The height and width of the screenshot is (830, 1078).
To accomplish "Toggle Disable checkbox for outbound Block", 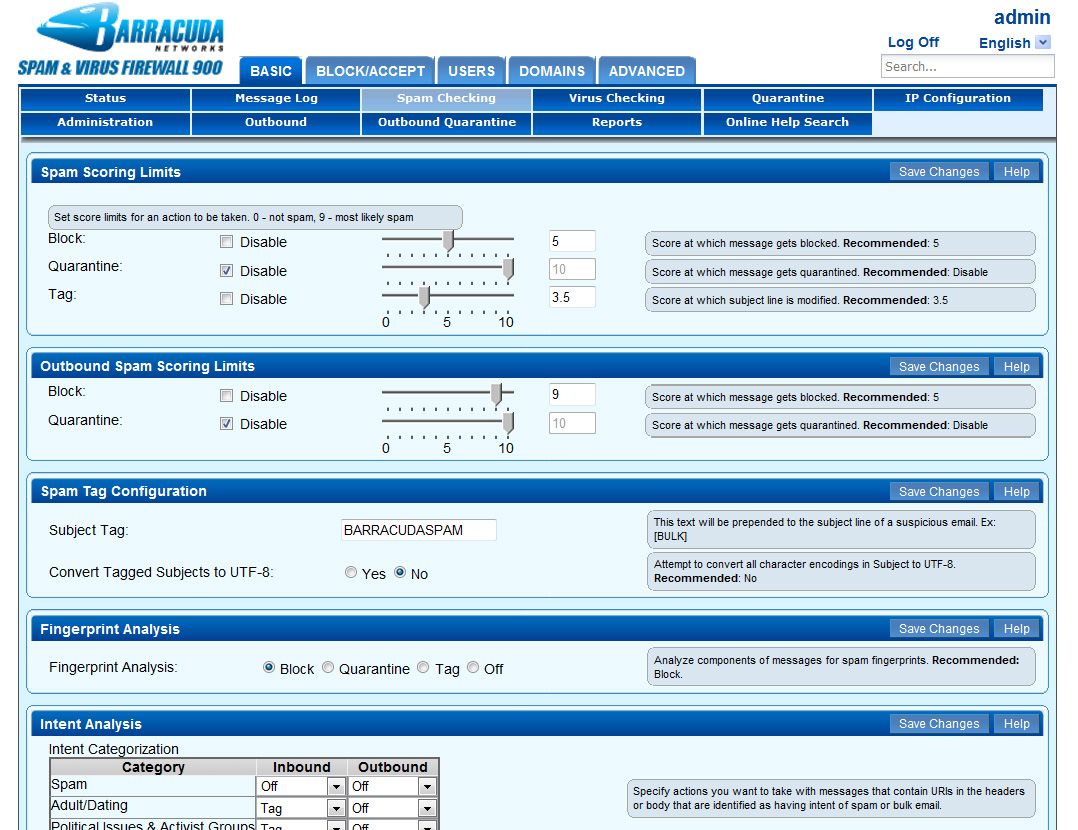I will pyautogui.click(x=226, y=395).
